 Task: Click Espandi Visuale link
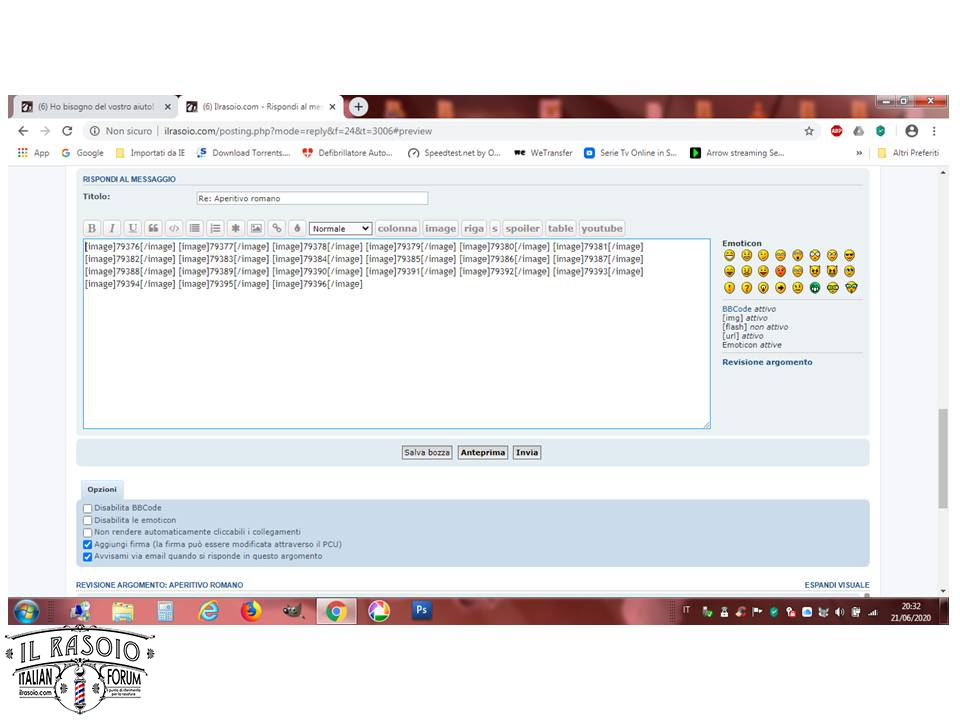(836, 585)
